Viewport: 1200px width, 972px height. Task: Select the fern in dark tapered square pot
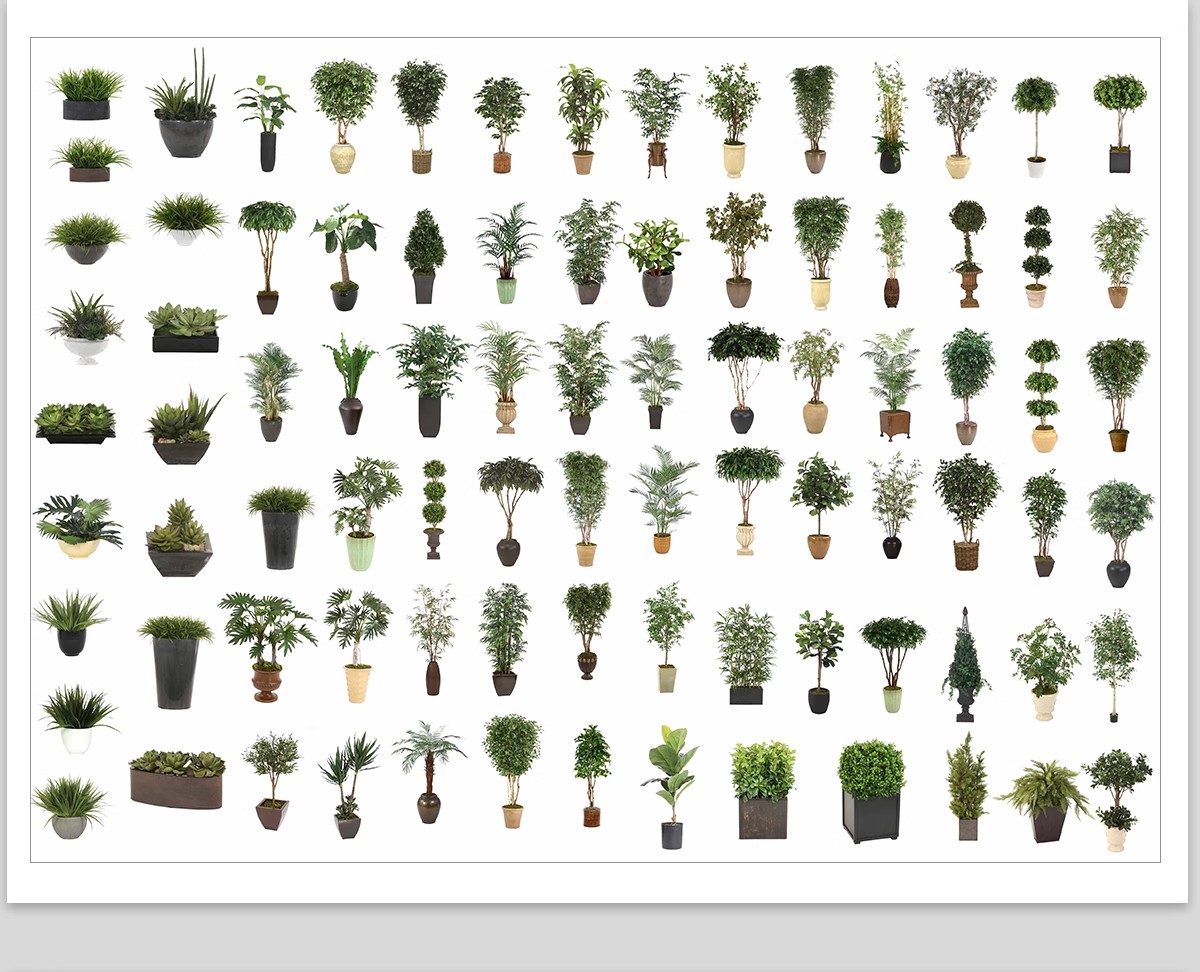pos(1046,801)
